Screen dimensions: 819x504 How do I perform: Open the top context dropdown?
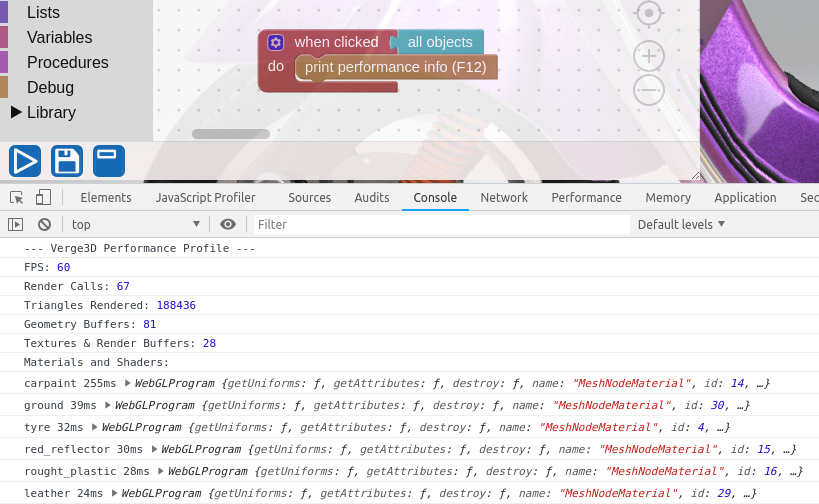point(135,225)
